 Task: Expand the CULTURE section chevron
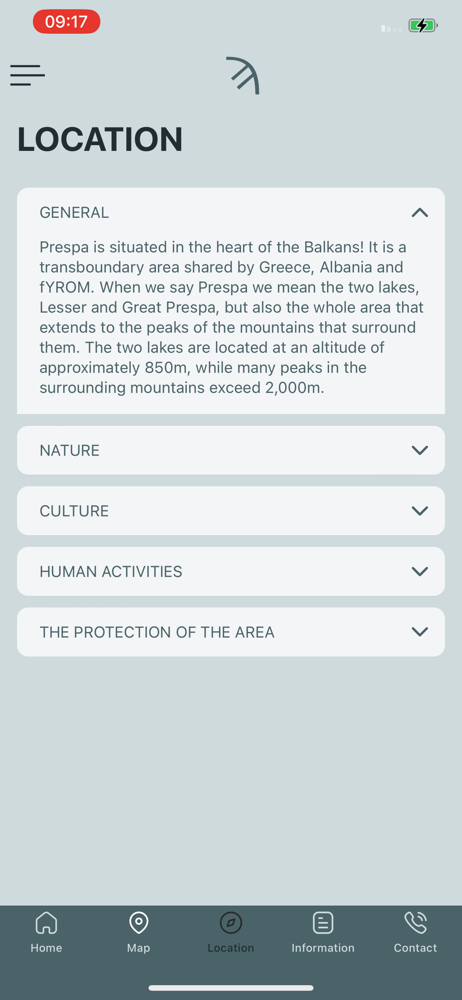click(x=420, y=511)
